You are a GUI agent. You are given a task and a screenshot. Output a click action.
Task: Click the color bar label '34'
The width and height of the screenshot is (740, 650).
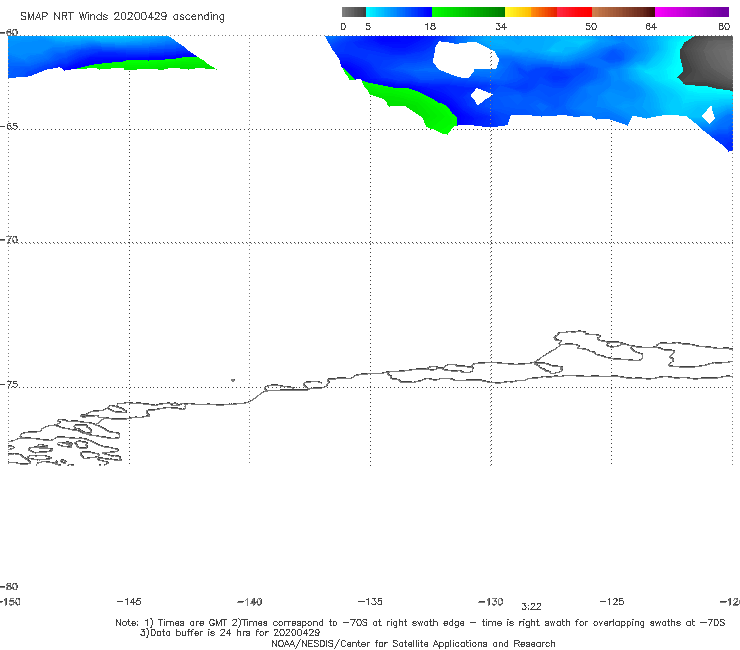click(501, 26)
